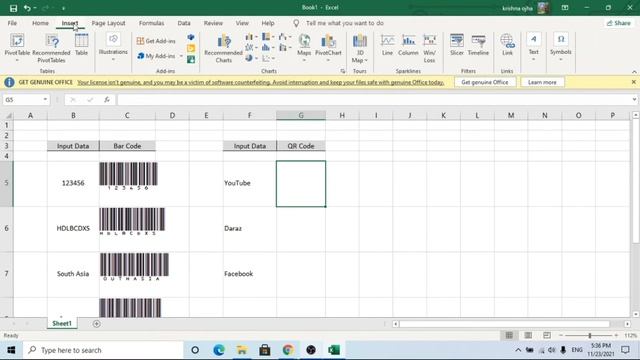Insert a pie or doughnut chart

tap(251, 58)
